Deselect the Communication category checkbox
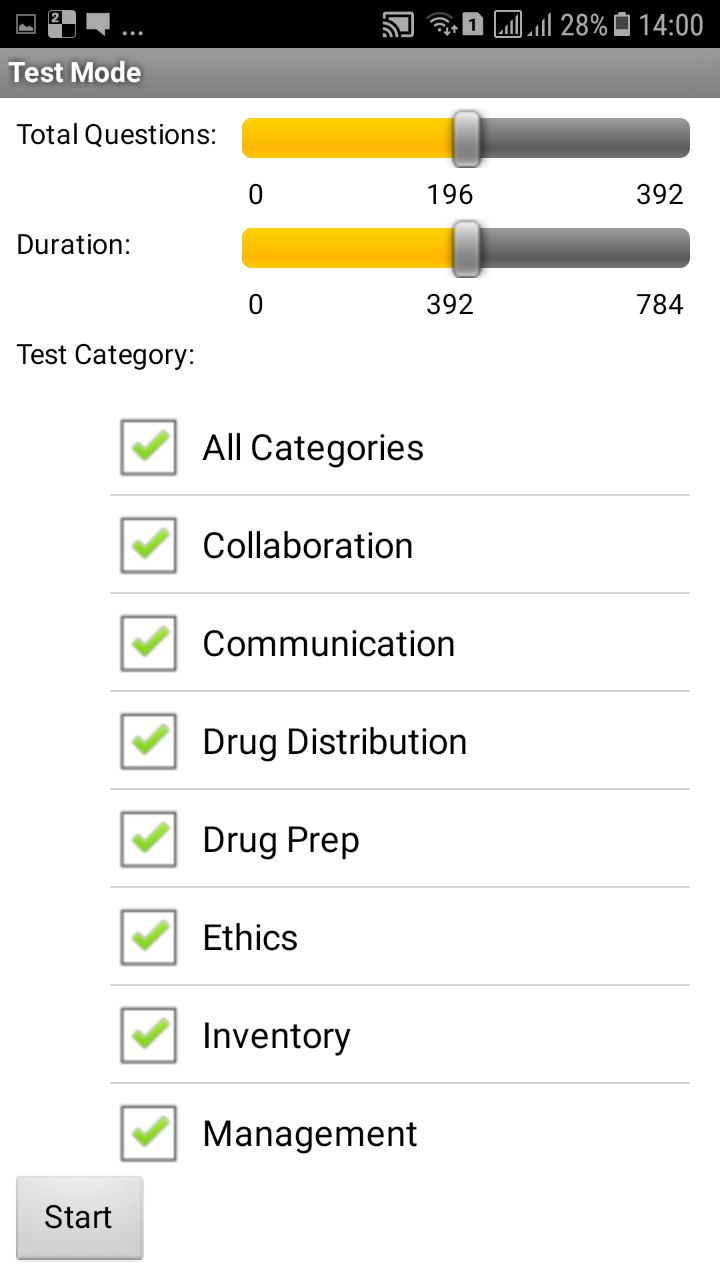720x1280 pixels. coord(149,643)
